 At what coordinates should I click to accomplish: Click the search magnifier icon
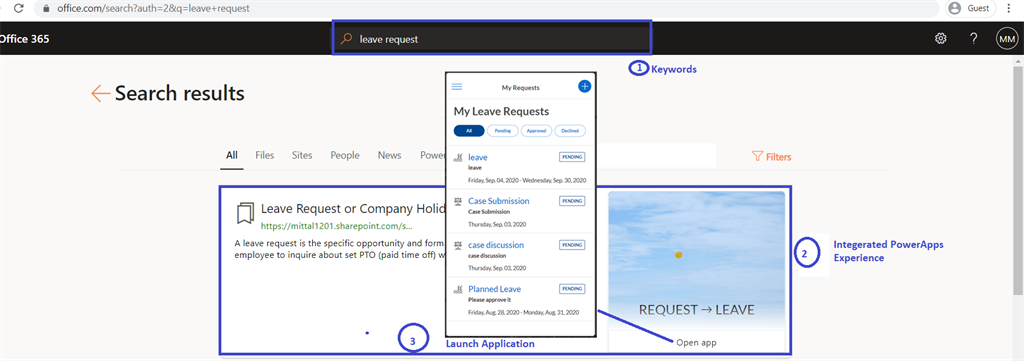coord(347,39)
